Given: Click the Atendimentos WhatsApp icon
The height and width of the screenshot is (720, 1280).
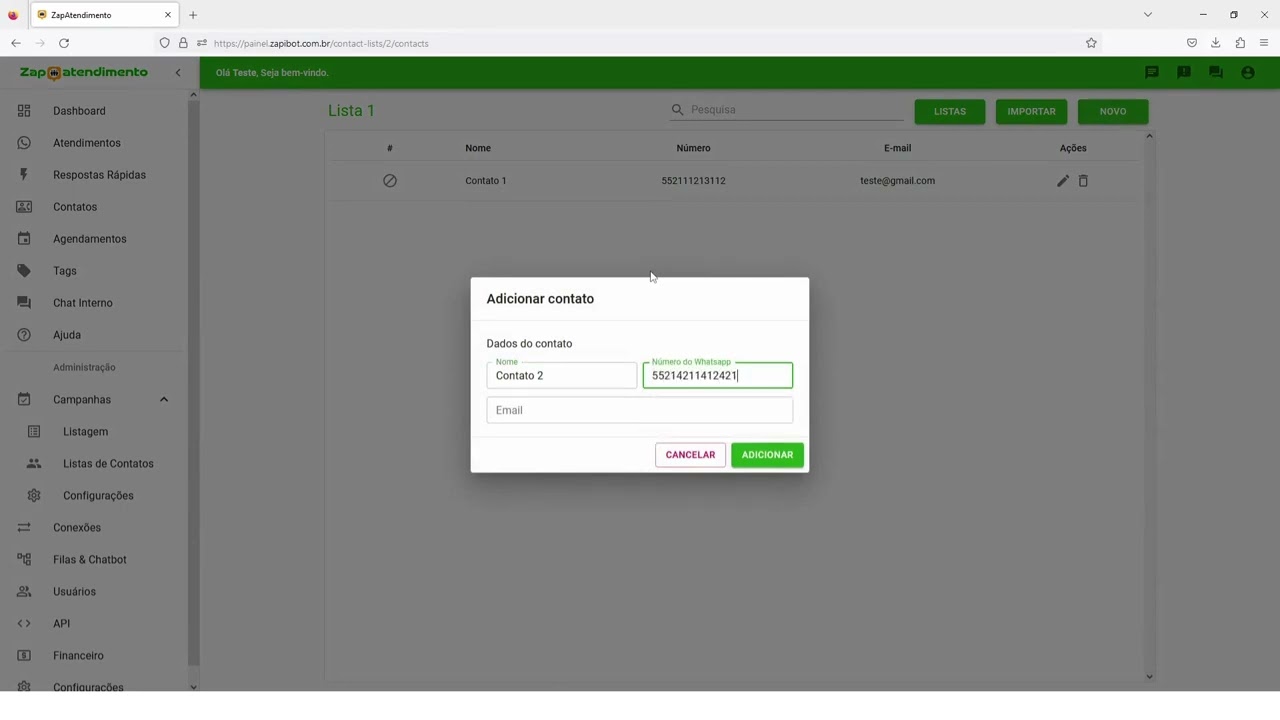Looking at the screenshot, I should [x=24, y=143].
